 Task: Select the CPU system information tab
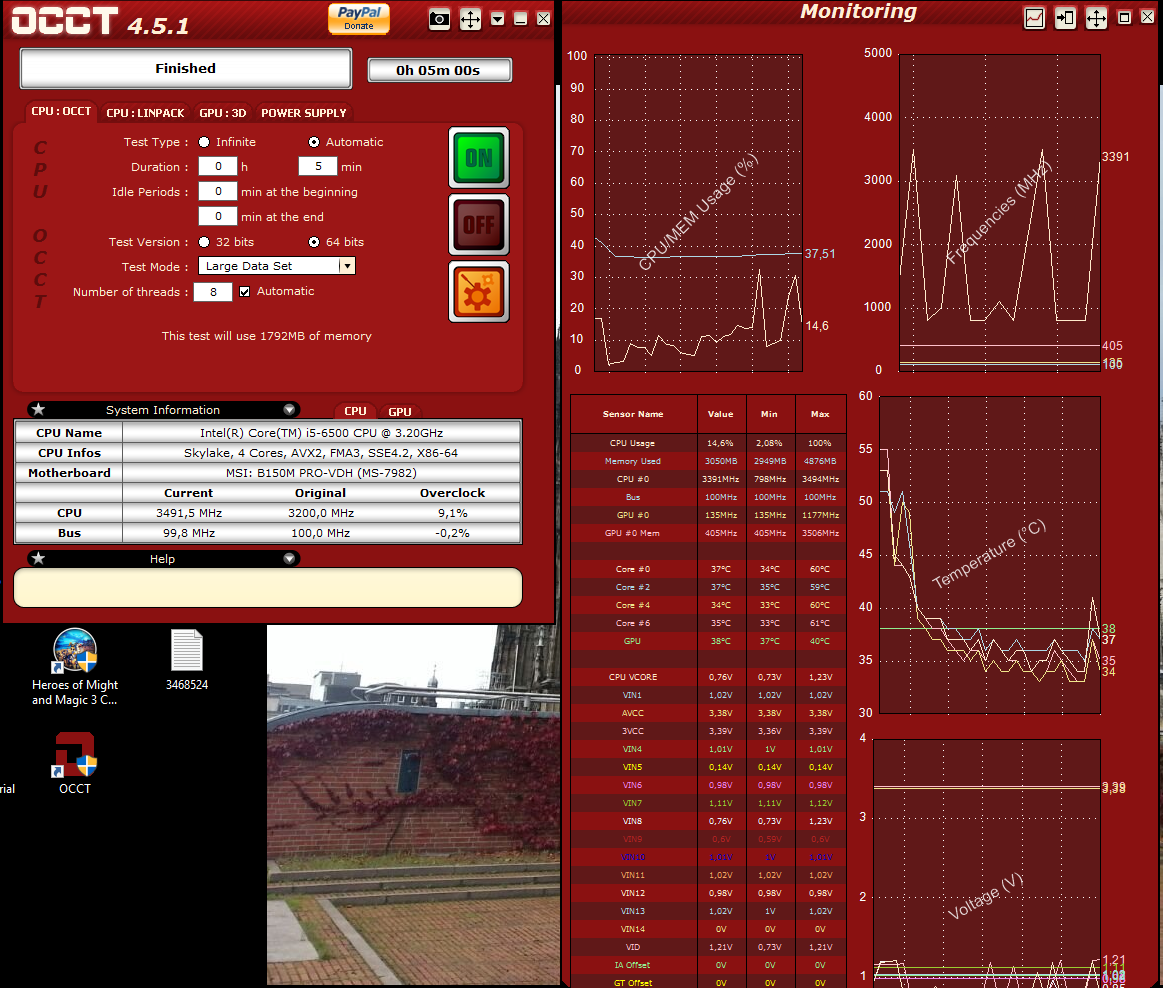(x=355, y=411)
